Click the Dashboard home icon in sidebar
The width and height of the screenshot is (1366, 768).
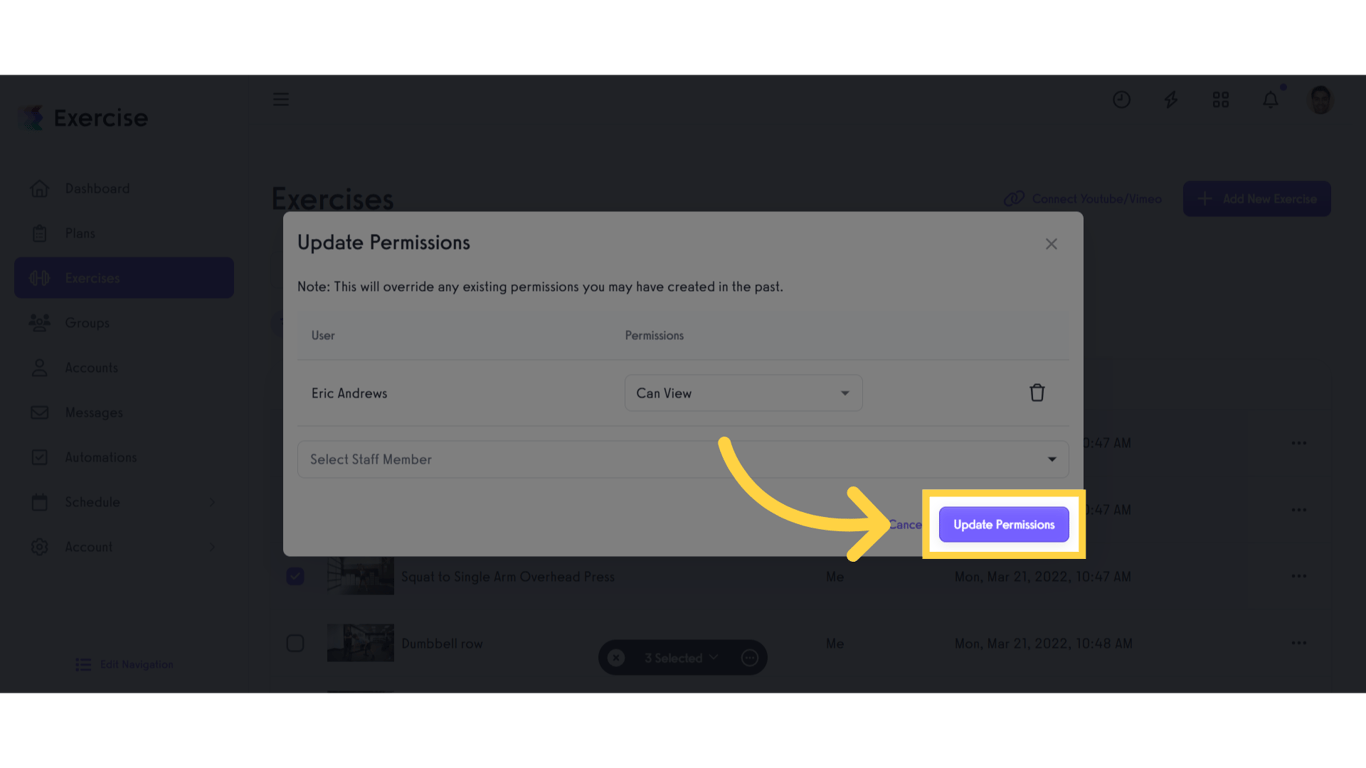pos(38,188)
